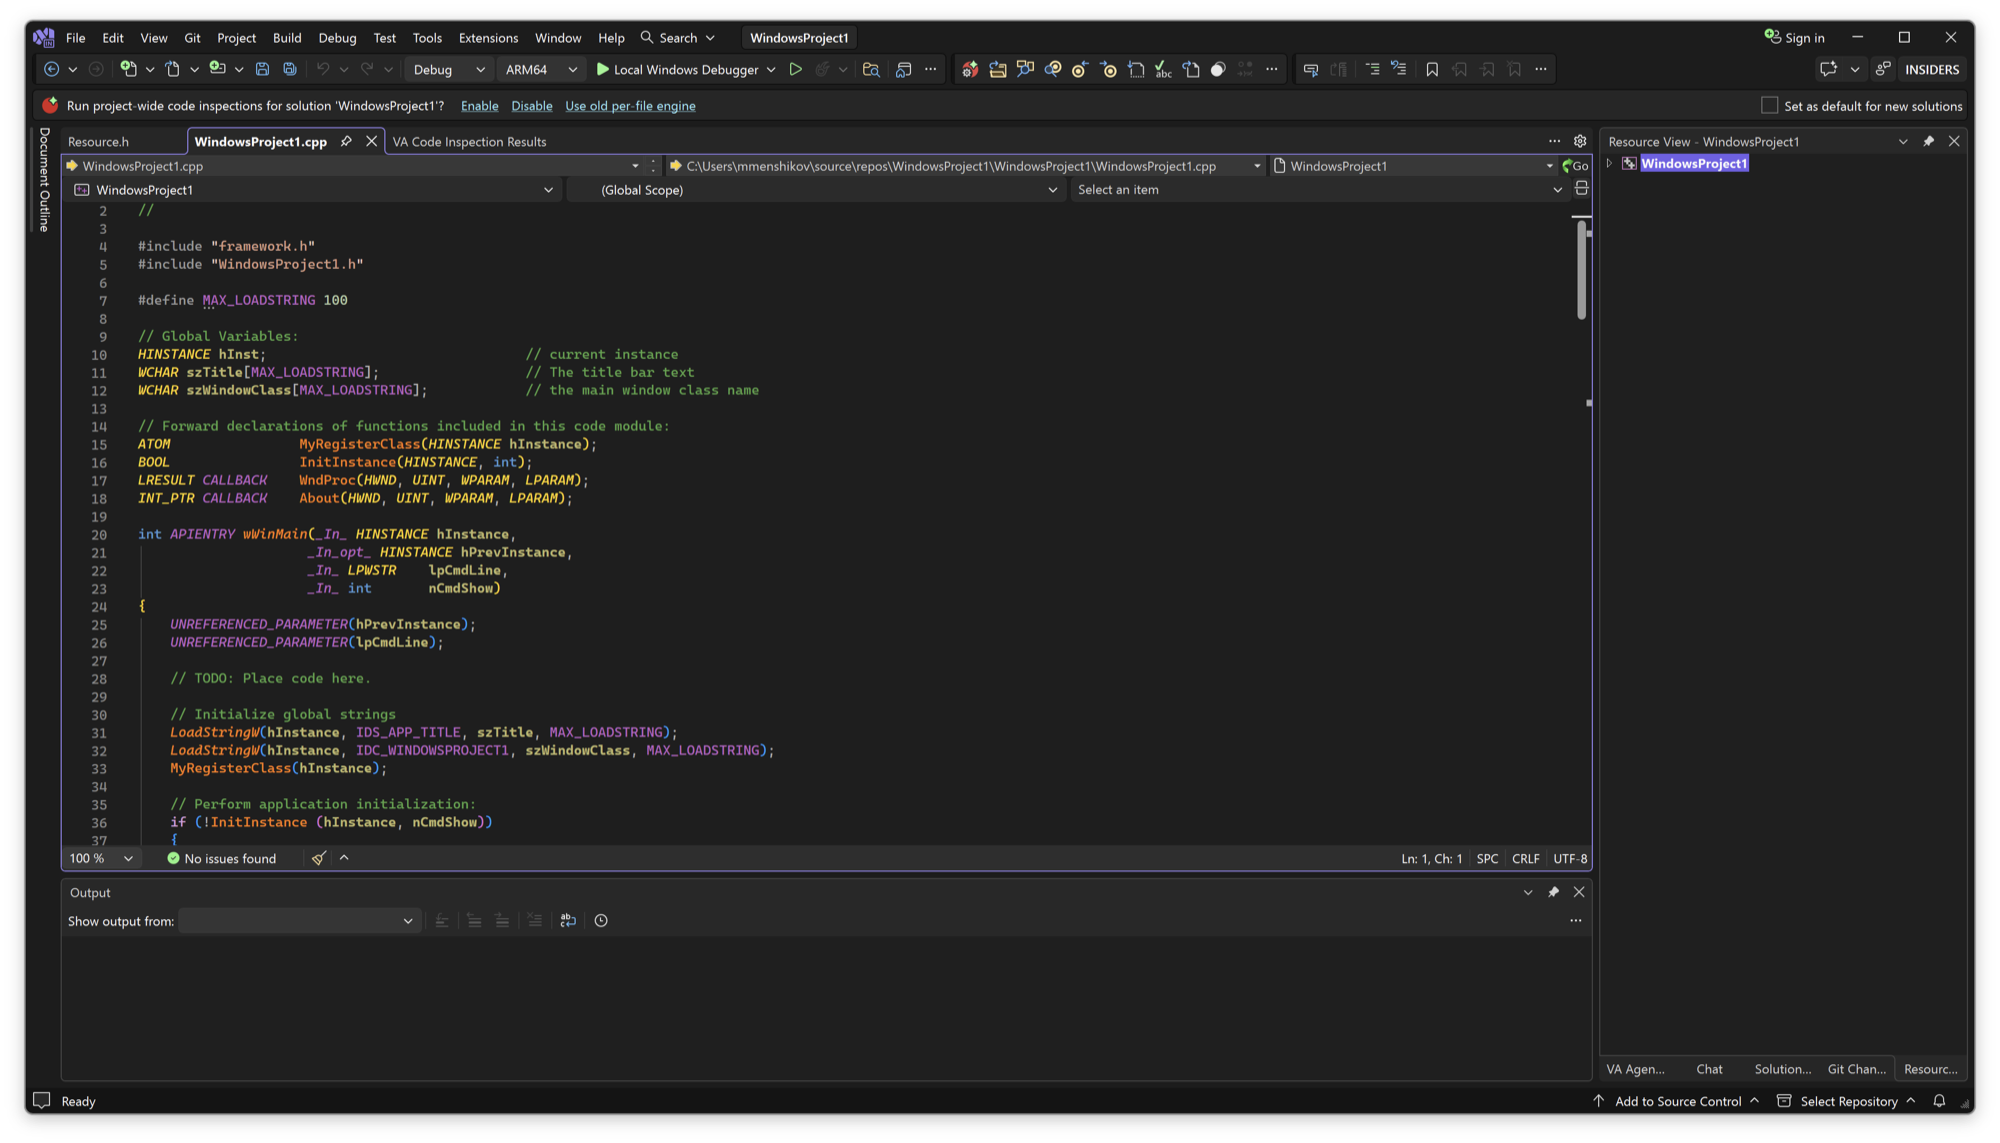Click the live share icon next to INSIDERS
Screen dimensions: 2000x1143
[x=1884, y=69]
